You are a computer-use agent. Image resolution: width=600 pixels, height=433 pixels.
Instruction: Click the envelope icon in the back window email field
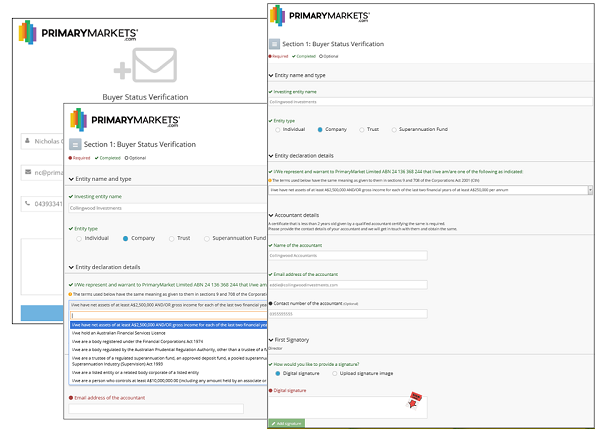click(28, 172)
